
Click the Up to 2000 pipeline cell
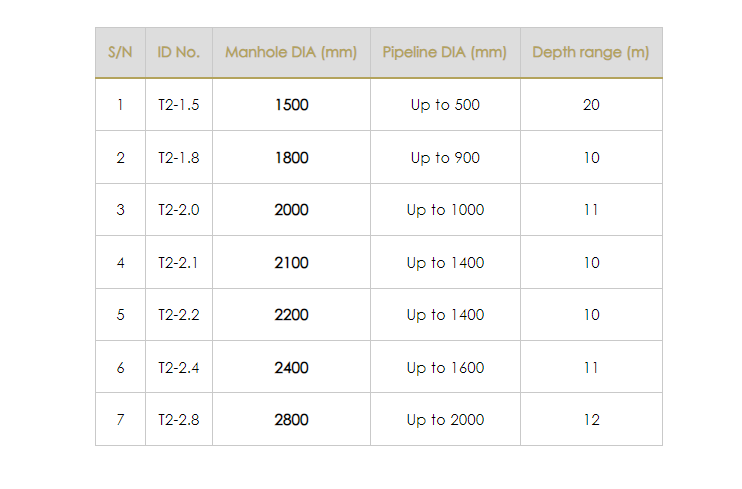445,420
